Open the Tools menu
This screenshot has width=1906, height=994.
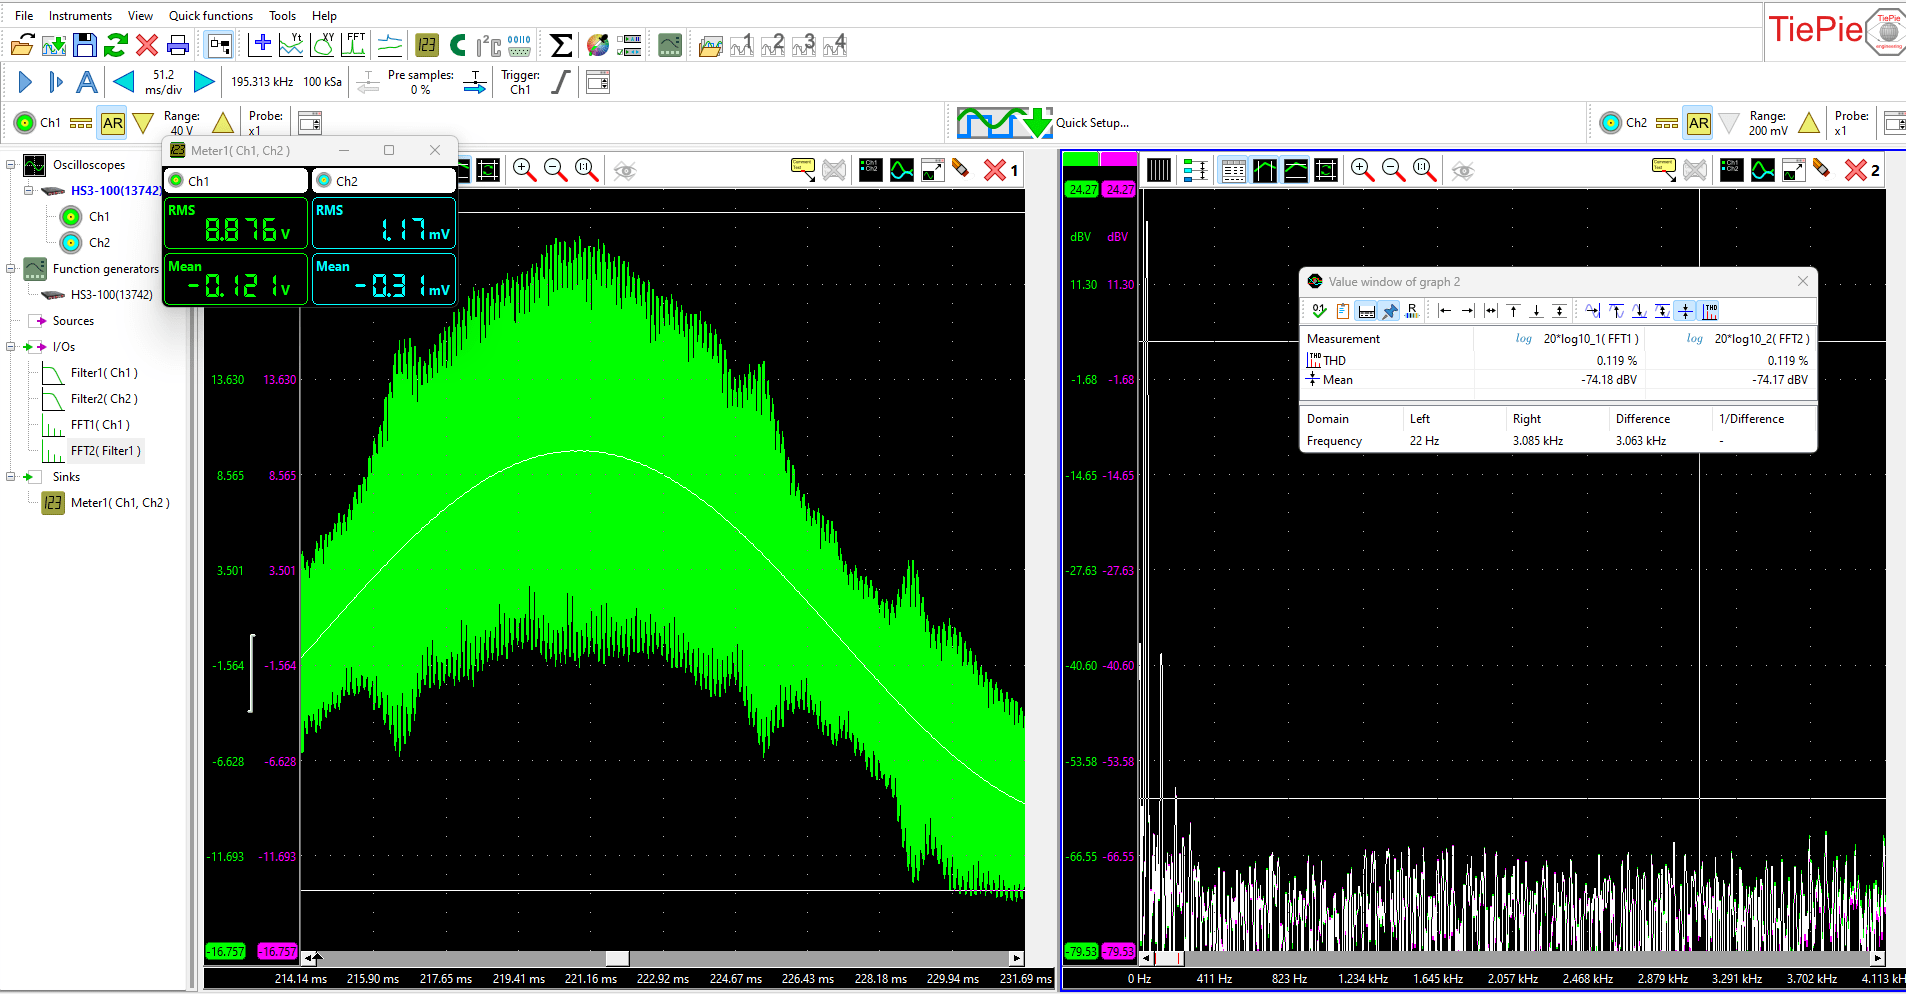[282, 16]
